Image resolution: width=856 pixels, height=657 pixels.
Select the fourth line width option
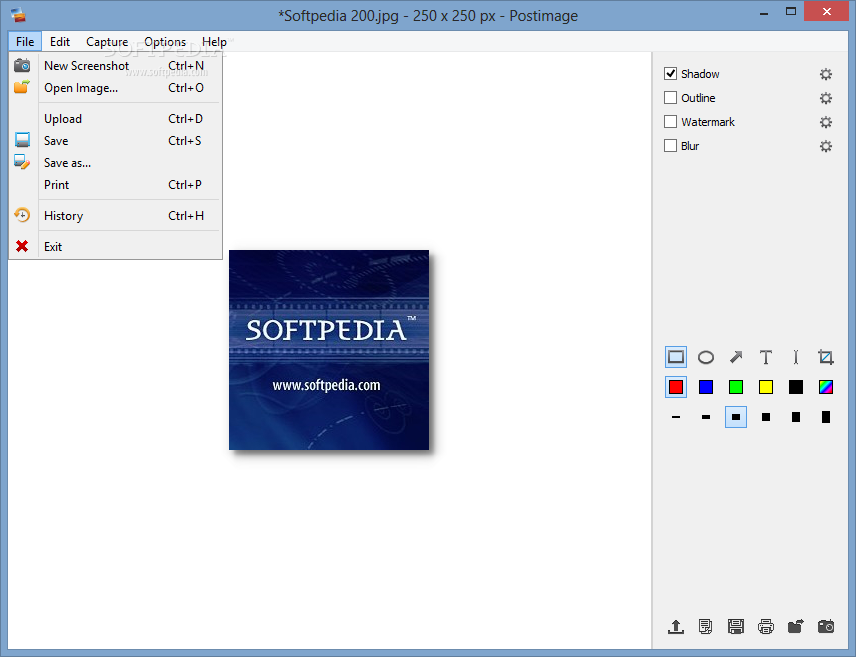766,417
